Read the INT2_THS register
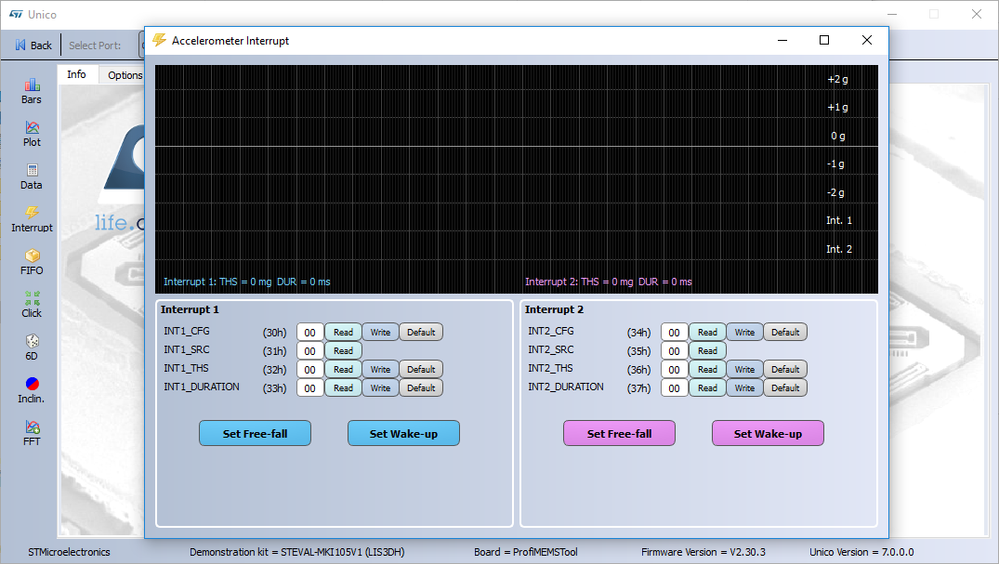999x564 pixels. 707,369
